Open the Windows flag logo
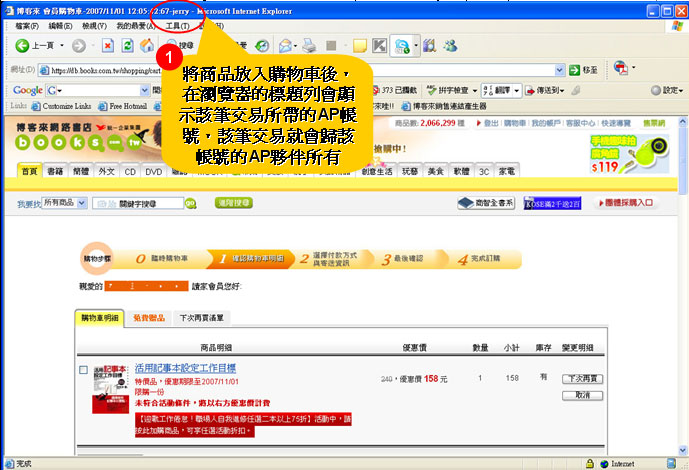The image size is (689, 470). pos(677,26)
